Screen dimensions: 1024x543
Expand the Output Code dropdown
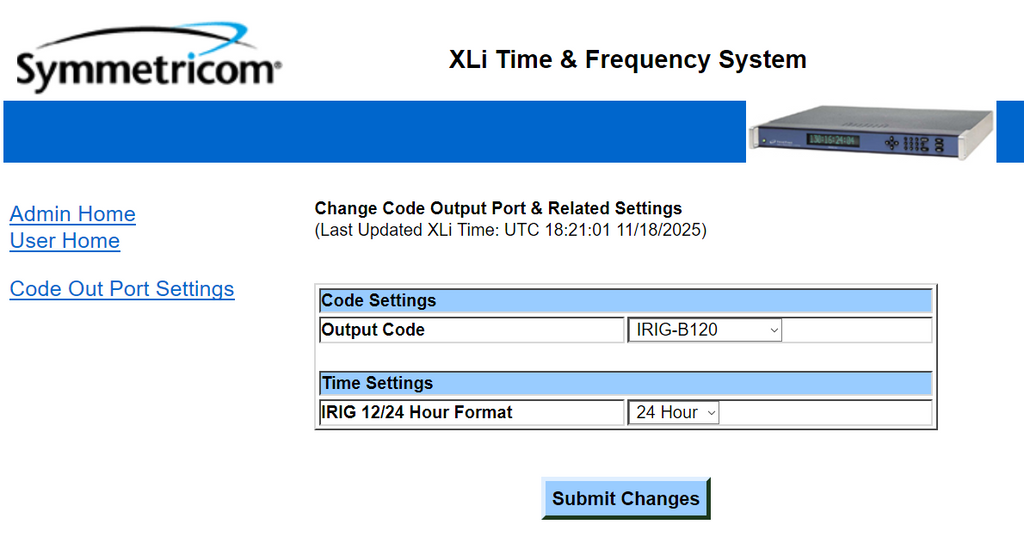click(x=704, y=330)
